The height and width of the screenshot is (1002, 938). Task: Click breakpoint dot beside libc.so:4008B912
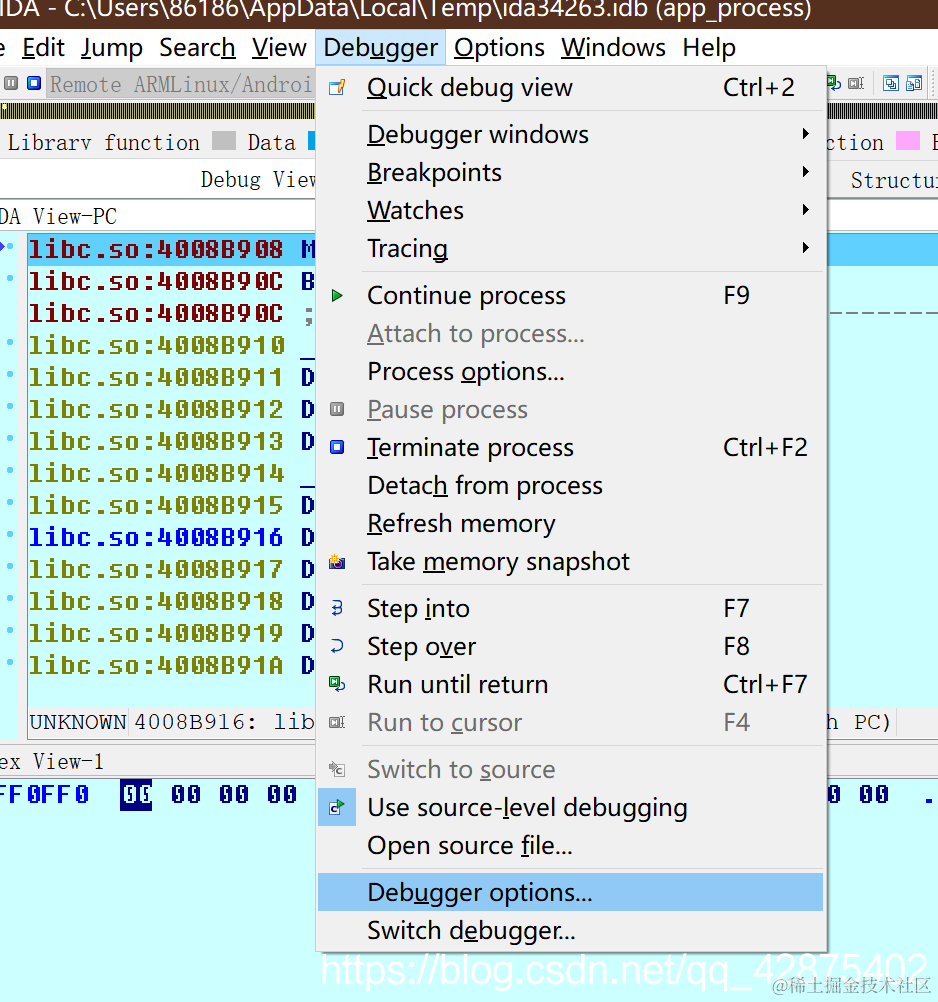pyautogui.click(x=10, y=406)
